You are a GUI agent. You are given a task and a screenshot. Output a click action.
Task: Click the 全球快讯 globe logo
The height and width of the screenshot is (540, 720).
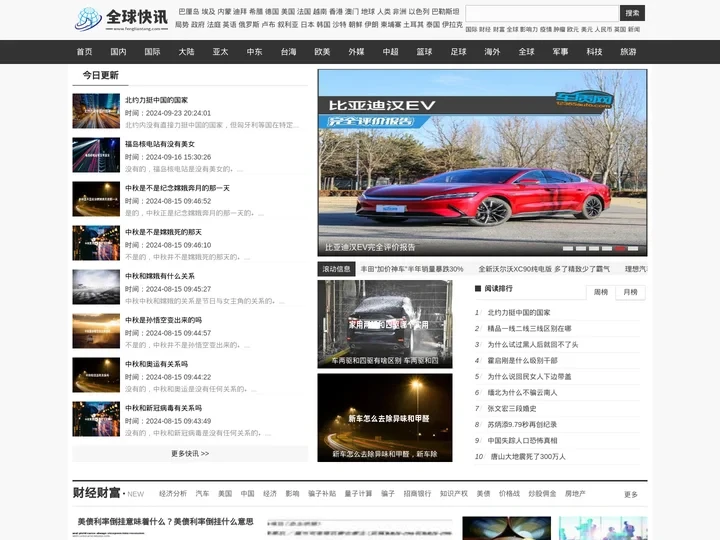pyautogui.click(x=121, y=19)
